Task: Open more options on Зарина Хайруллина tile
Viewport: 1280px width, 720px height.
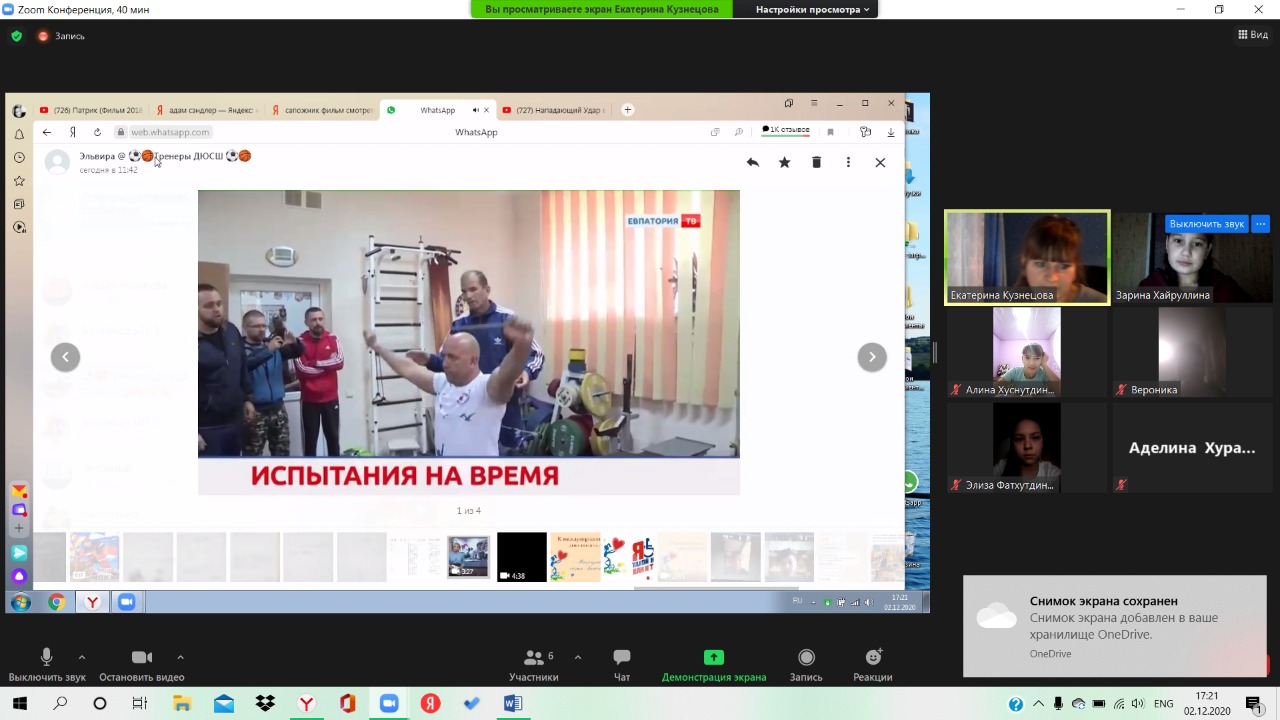Action: click(1261, 224)
